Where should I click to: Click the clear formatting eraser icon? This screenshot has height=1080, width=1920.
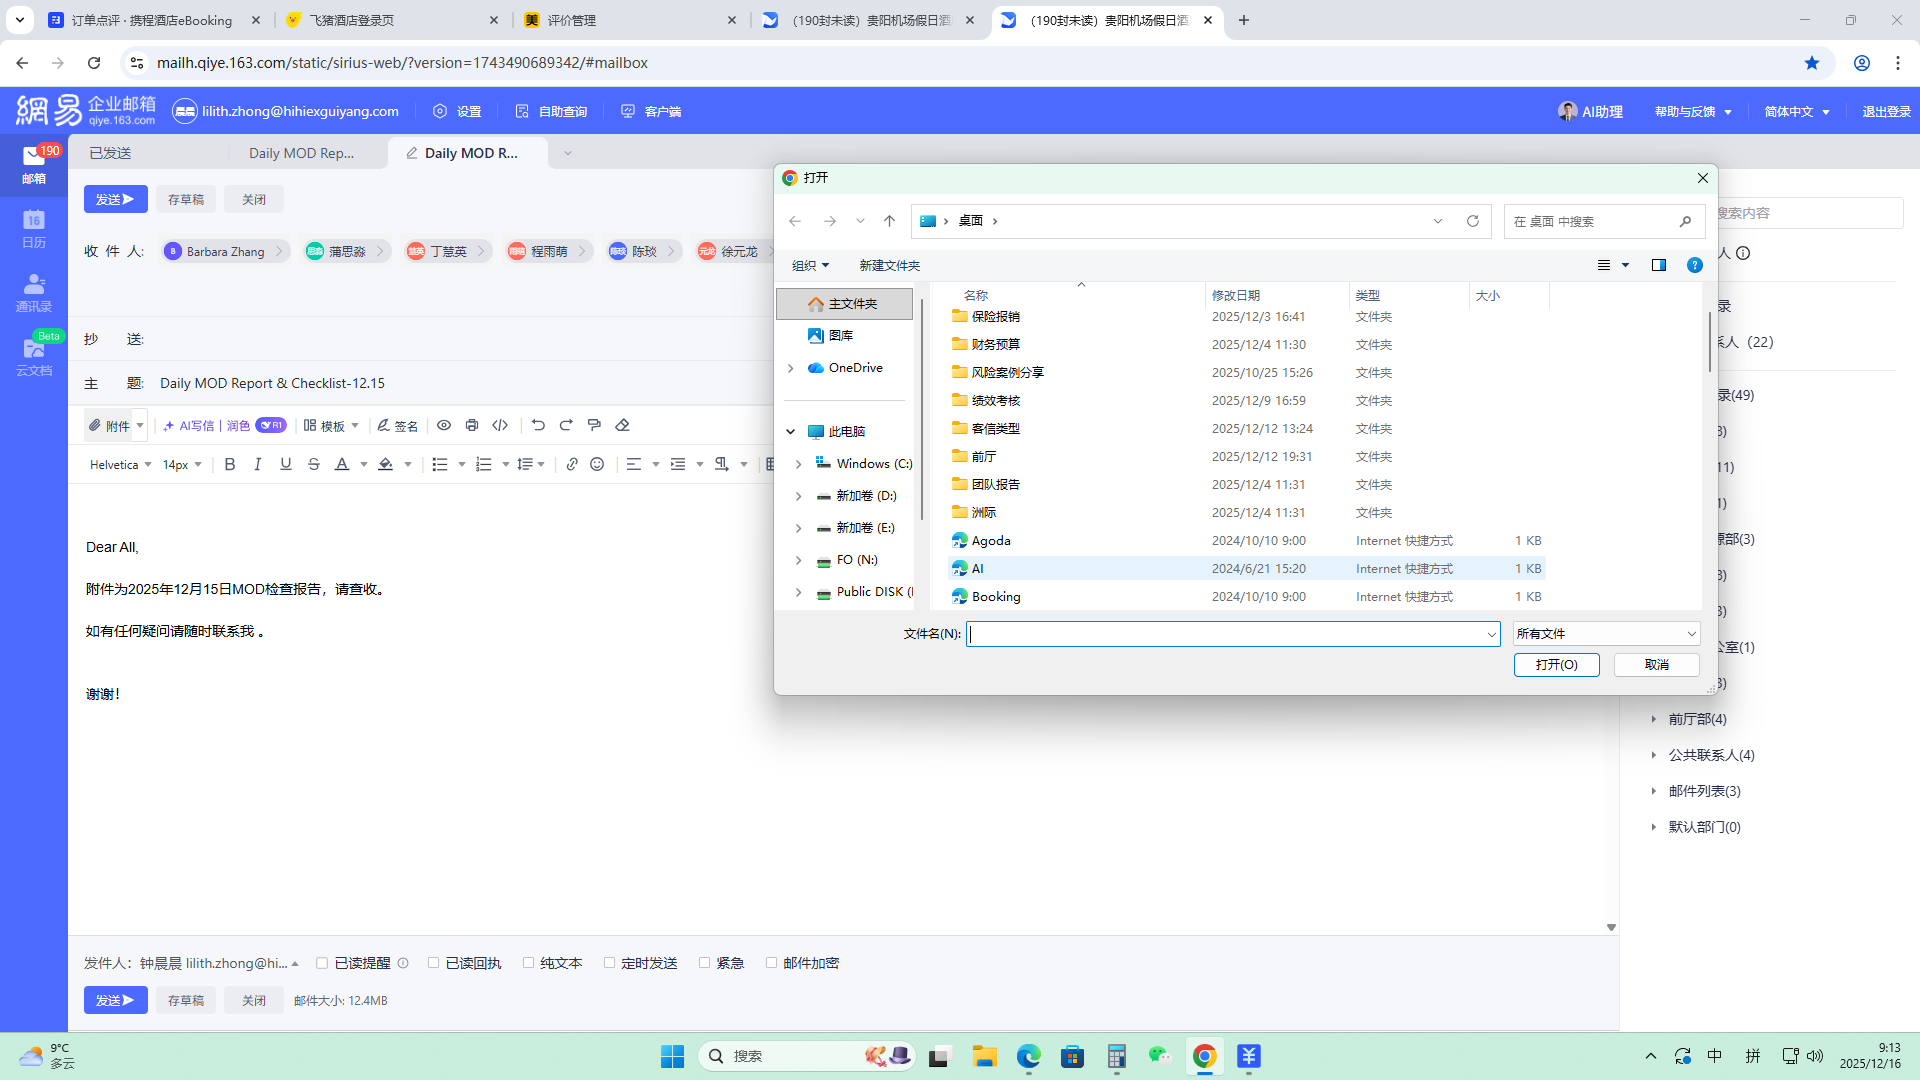click(x=622, y=425)
